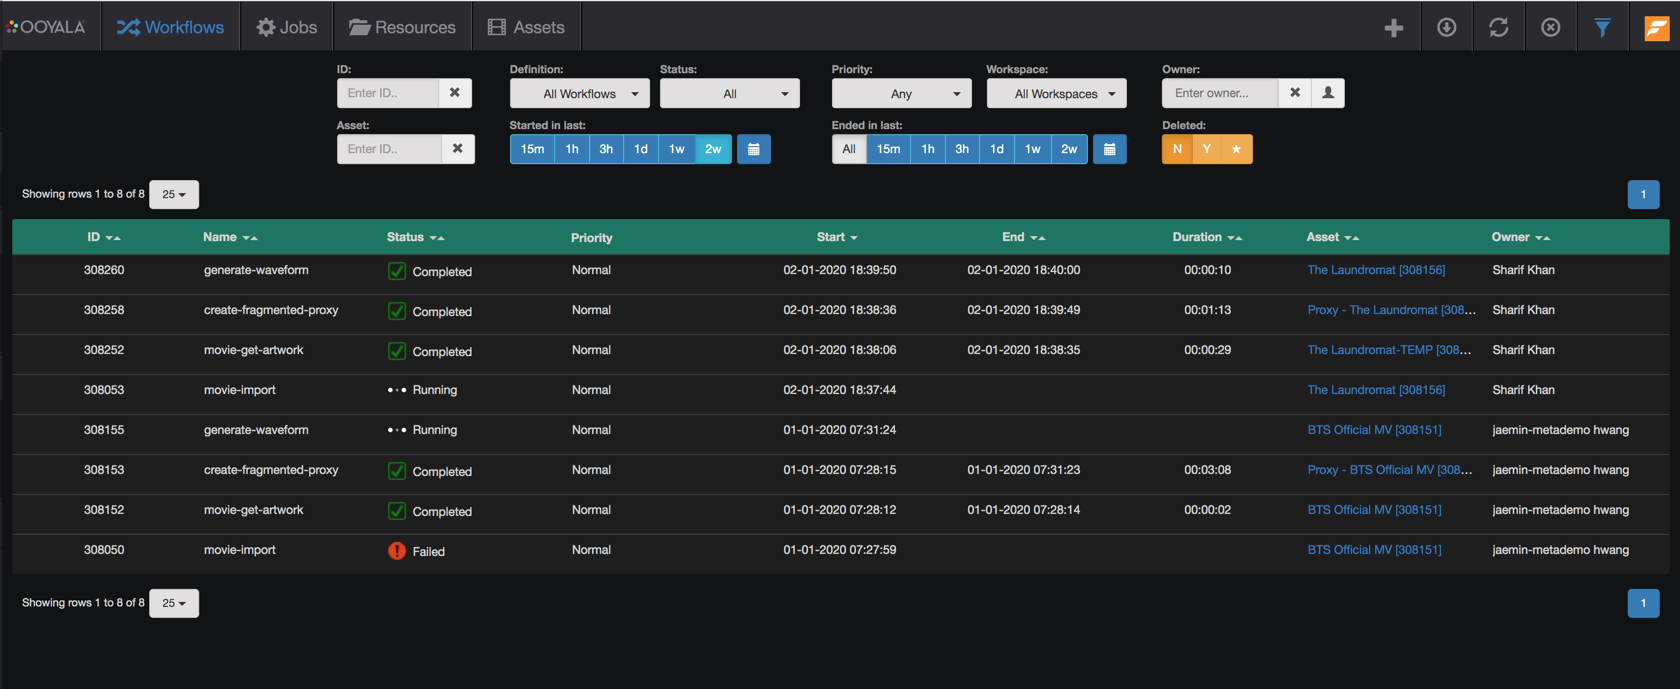This screenshot has width=1680, height=689.
Task: Open the All Workspaces dropdown
Action: (x=1056, y=94)
